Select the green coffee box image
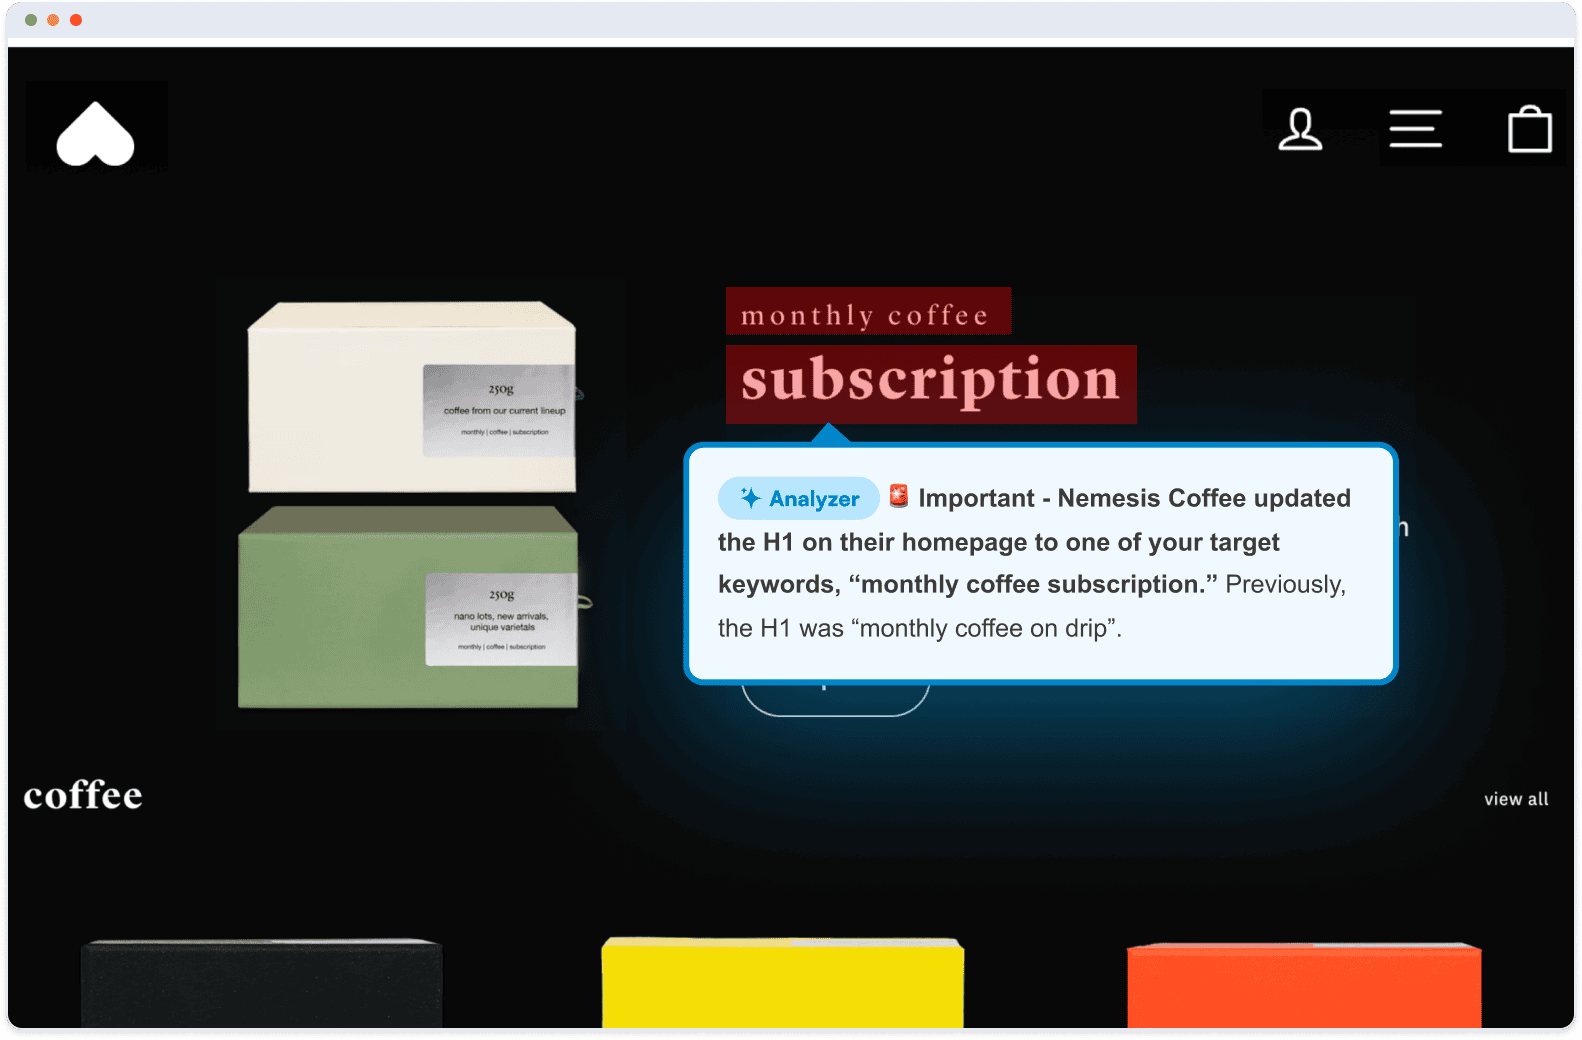The image size is (1582, 1040). point(408,607)
